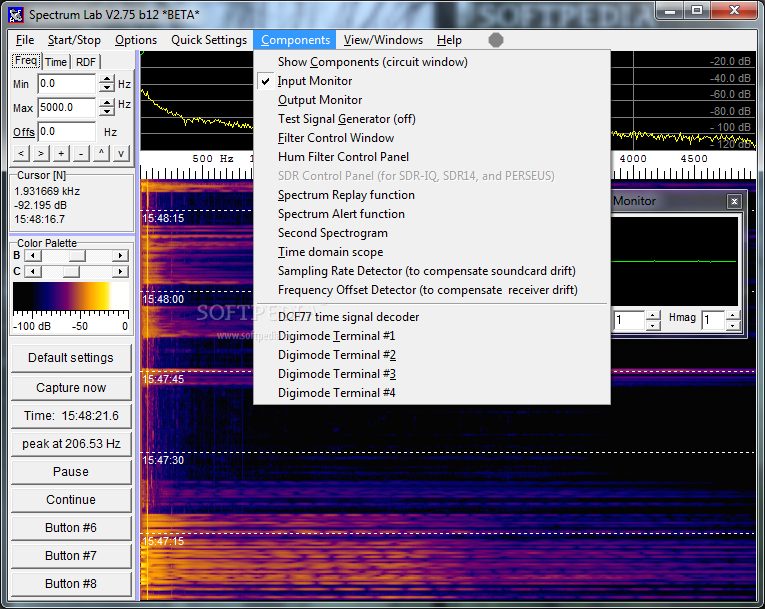Switch to the Freq tab
The width and height of the screenshot is (765, 609).
click(26, 61)
